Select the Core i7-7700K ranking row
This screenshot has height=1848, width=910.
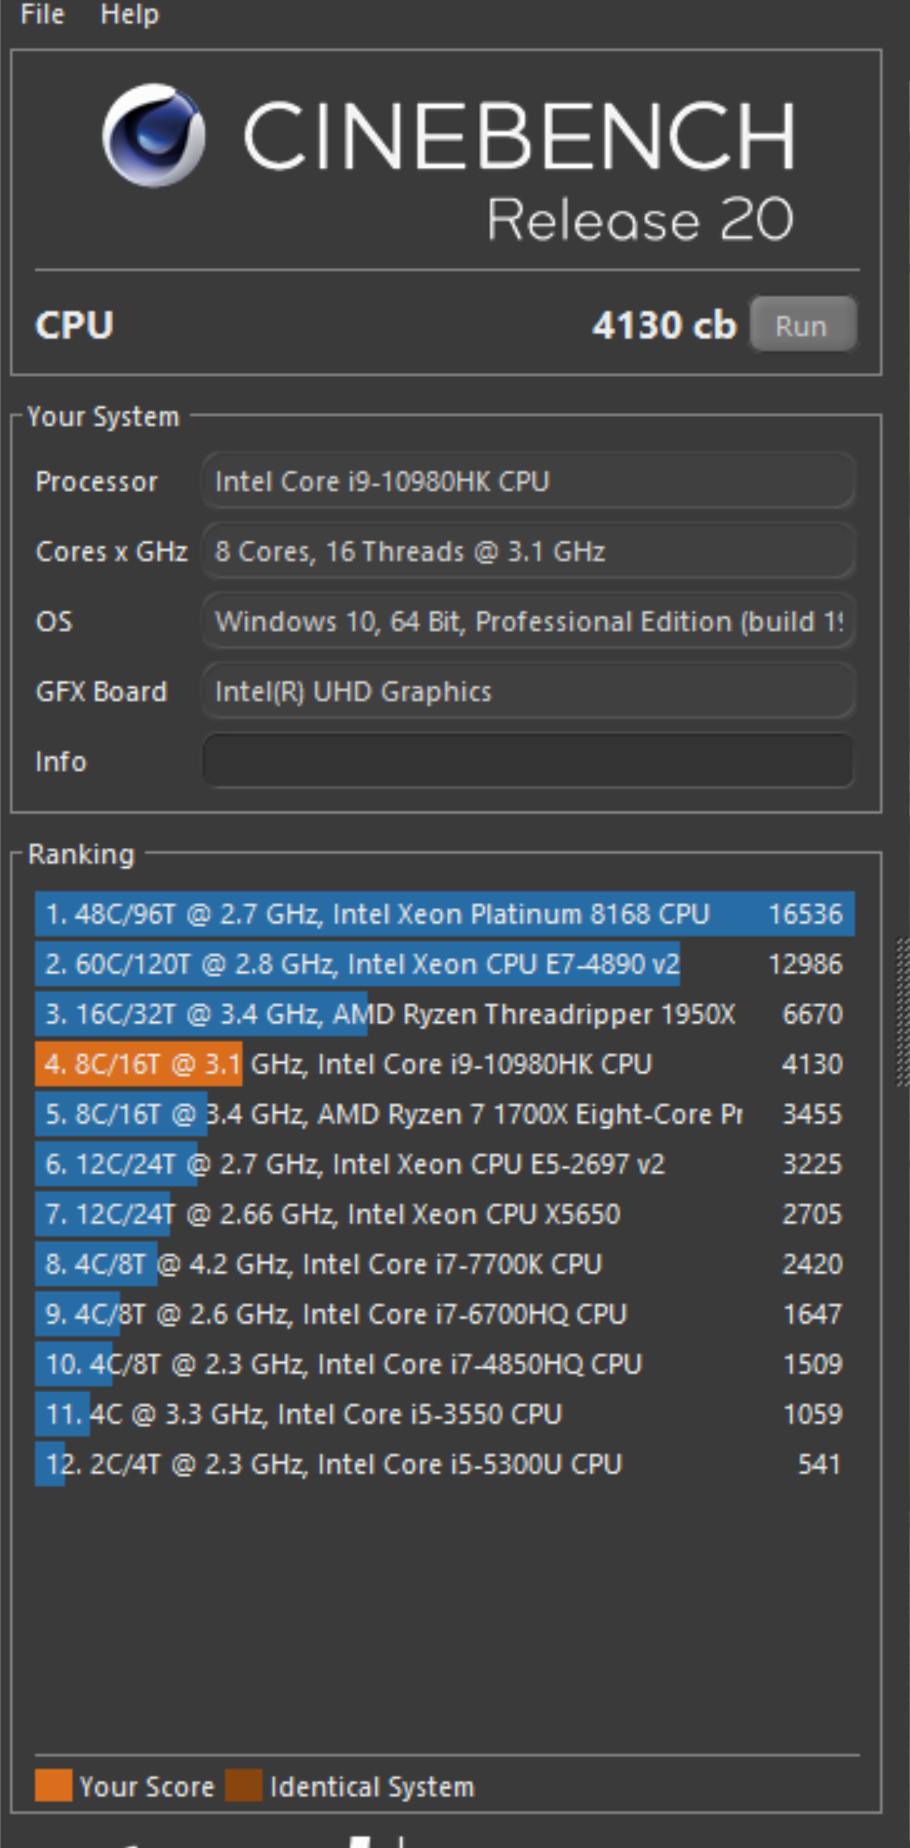tap(445, 1264)
